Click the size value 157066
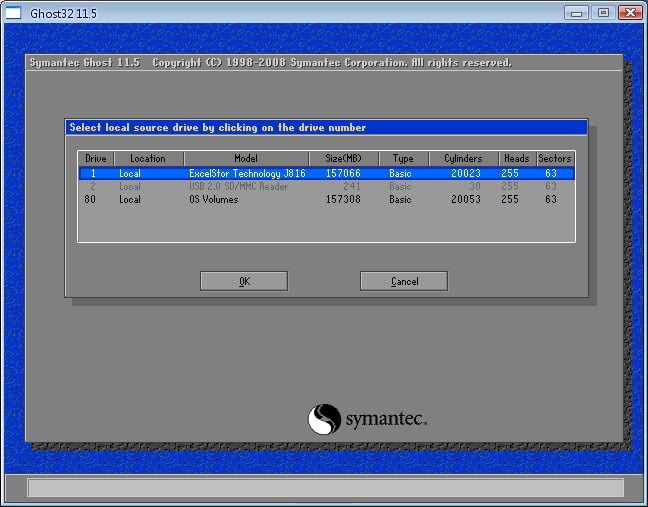This screenshot has width=648, height=507. 343,173
